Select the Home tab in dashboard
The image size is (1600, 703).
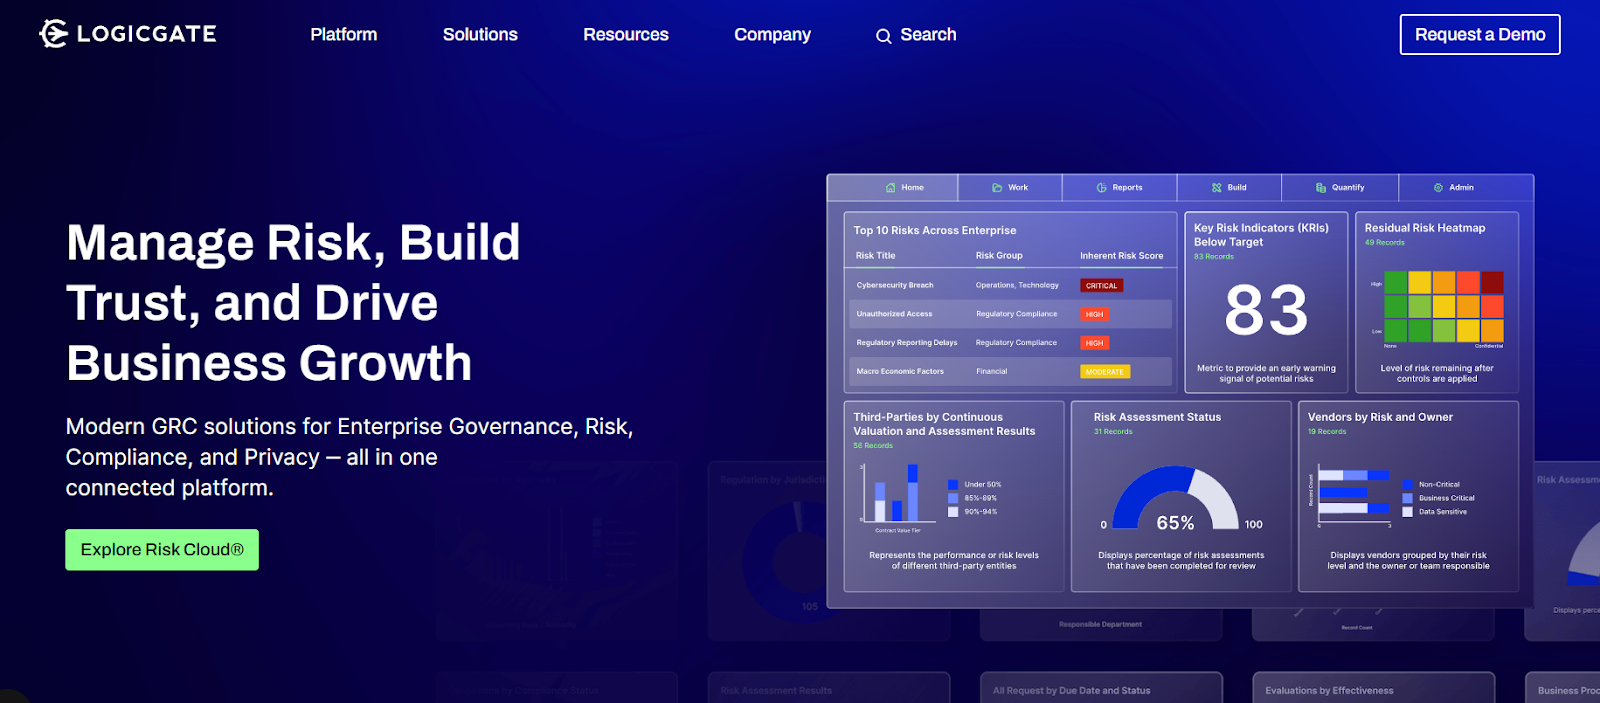[x=893, y=188]
